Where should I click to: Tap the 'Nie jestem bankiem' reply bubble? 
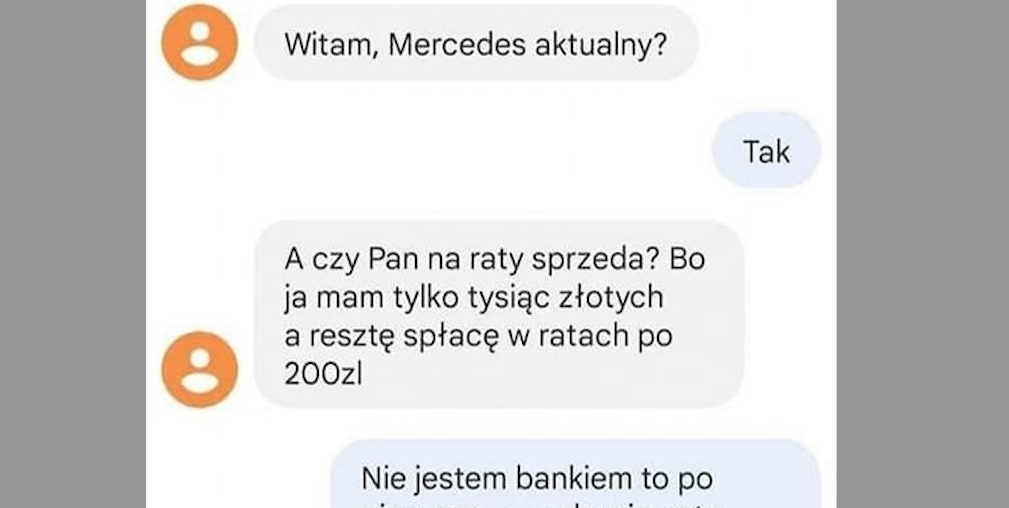tap(576, 474)
